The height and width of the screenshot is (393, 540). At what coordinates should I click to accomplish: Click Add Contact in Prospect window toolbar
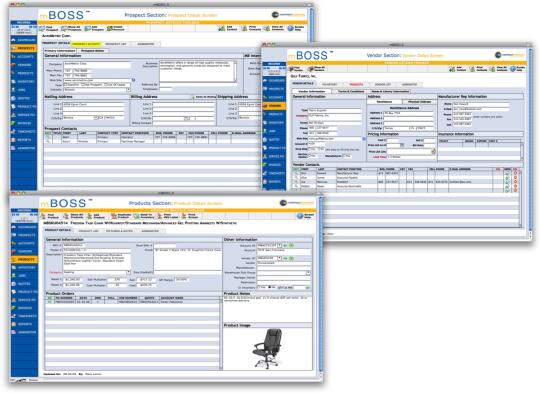[x=228, y=29]
